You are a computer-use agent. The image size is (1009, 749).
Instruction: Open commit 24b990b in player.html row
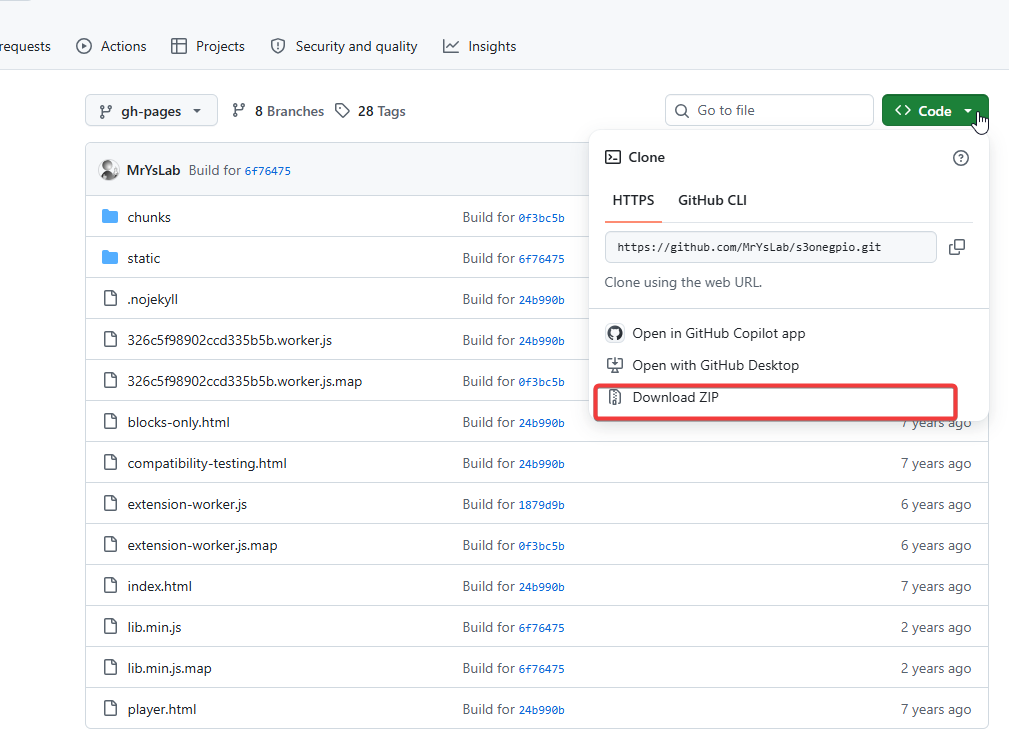coord(541,710)
